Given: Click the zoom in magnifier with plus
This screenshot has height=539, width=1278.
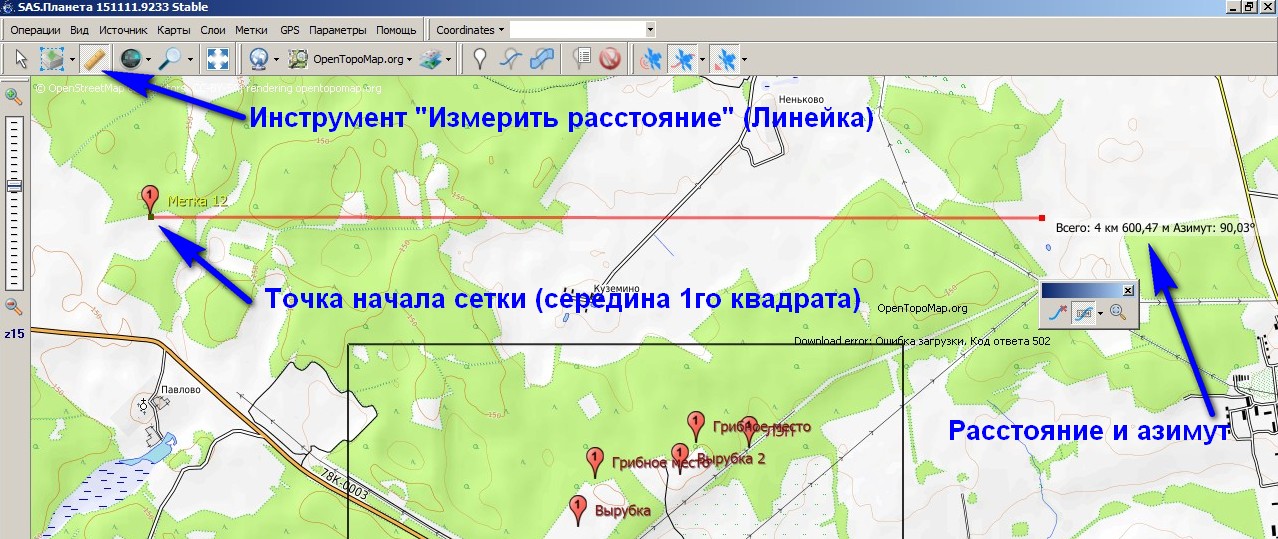Looking at the screenshot, I should 14,96.
